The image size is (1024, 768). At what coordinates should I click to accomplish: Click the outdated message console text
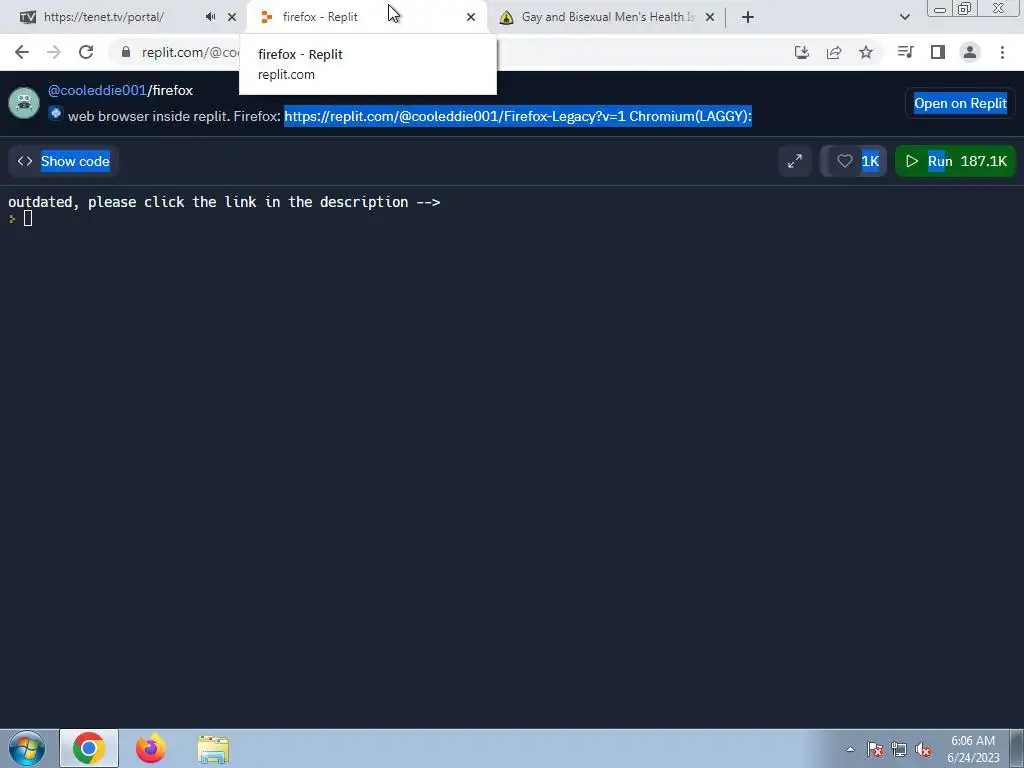224,202
